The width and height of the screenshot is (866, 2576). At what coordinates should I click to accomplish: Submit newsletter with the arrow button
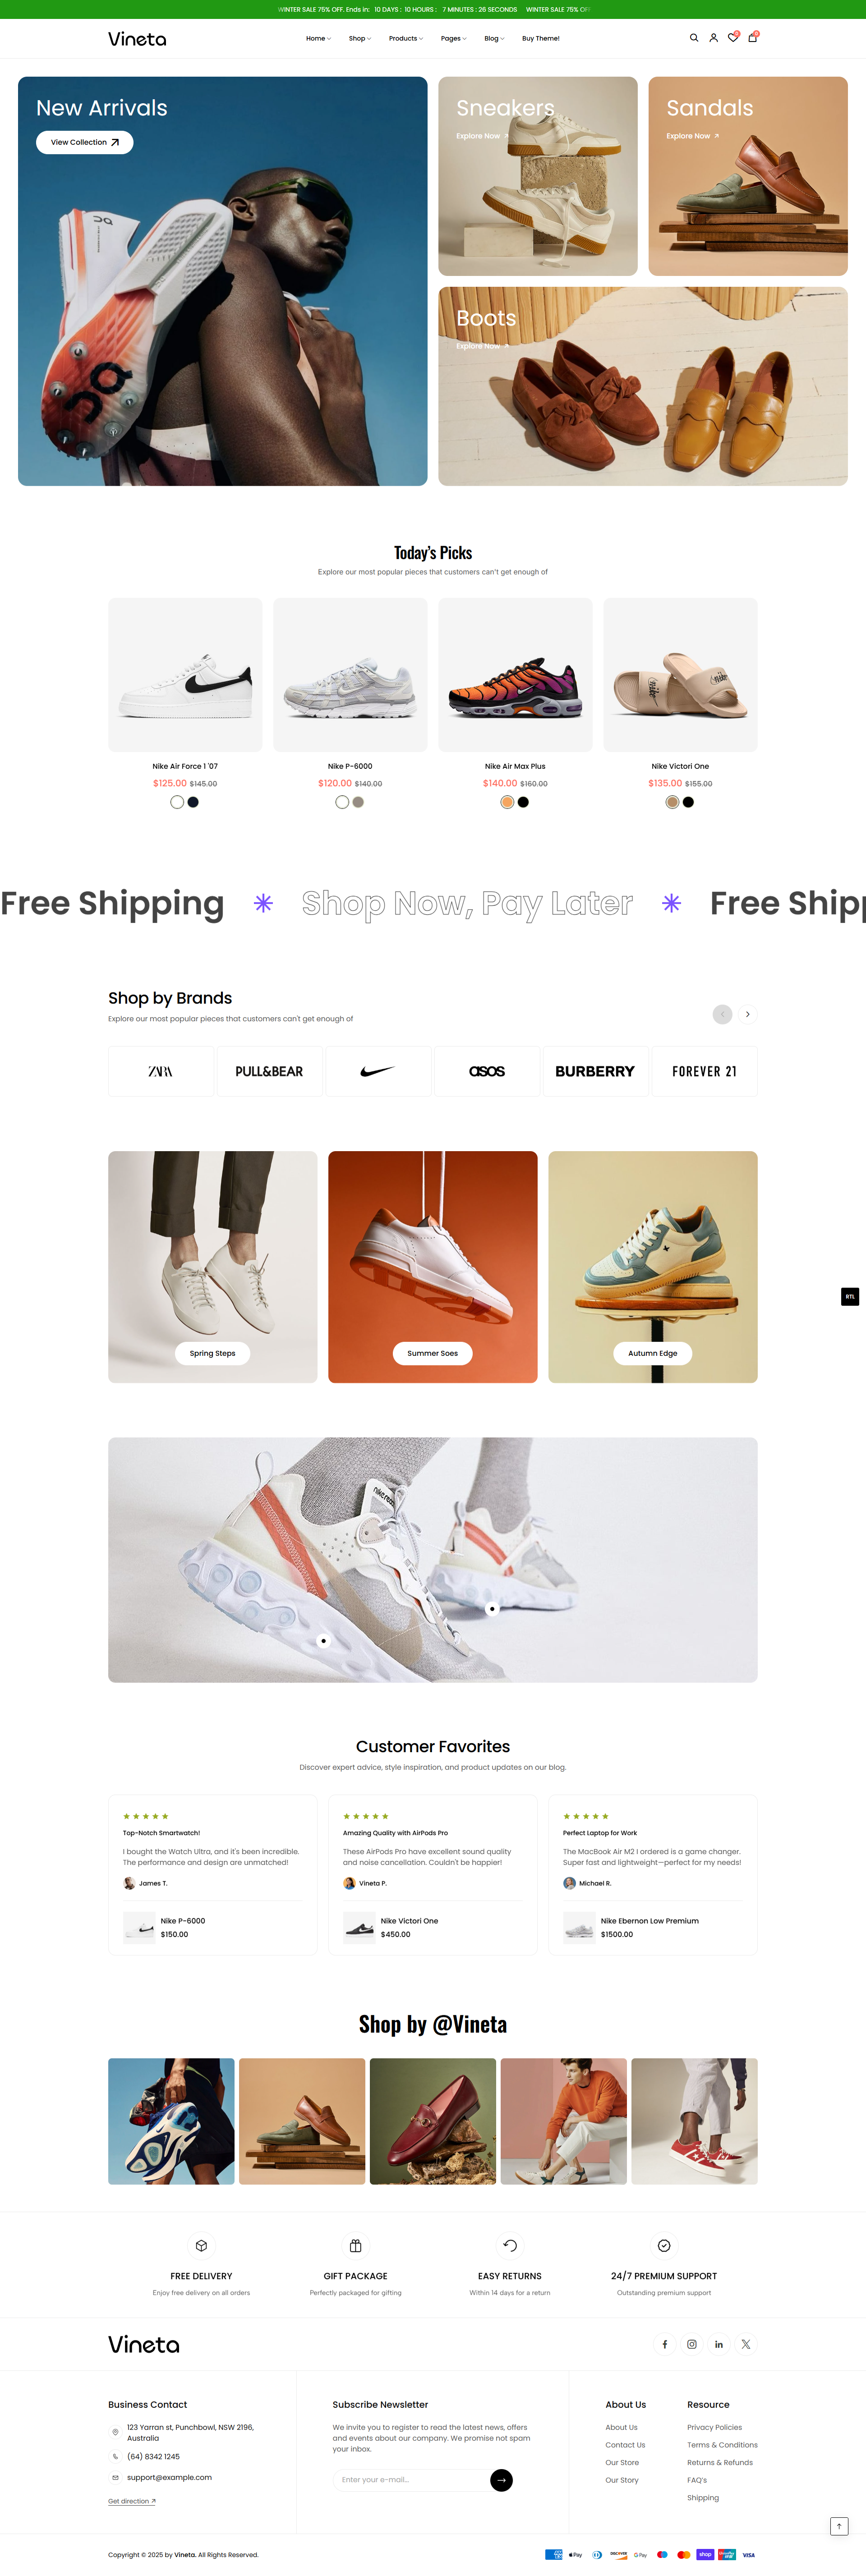[x=502, y=2480]
